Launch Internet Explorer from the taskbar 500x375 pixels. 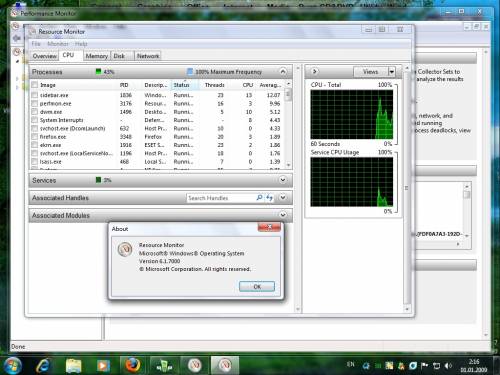(x=43, y=365)
